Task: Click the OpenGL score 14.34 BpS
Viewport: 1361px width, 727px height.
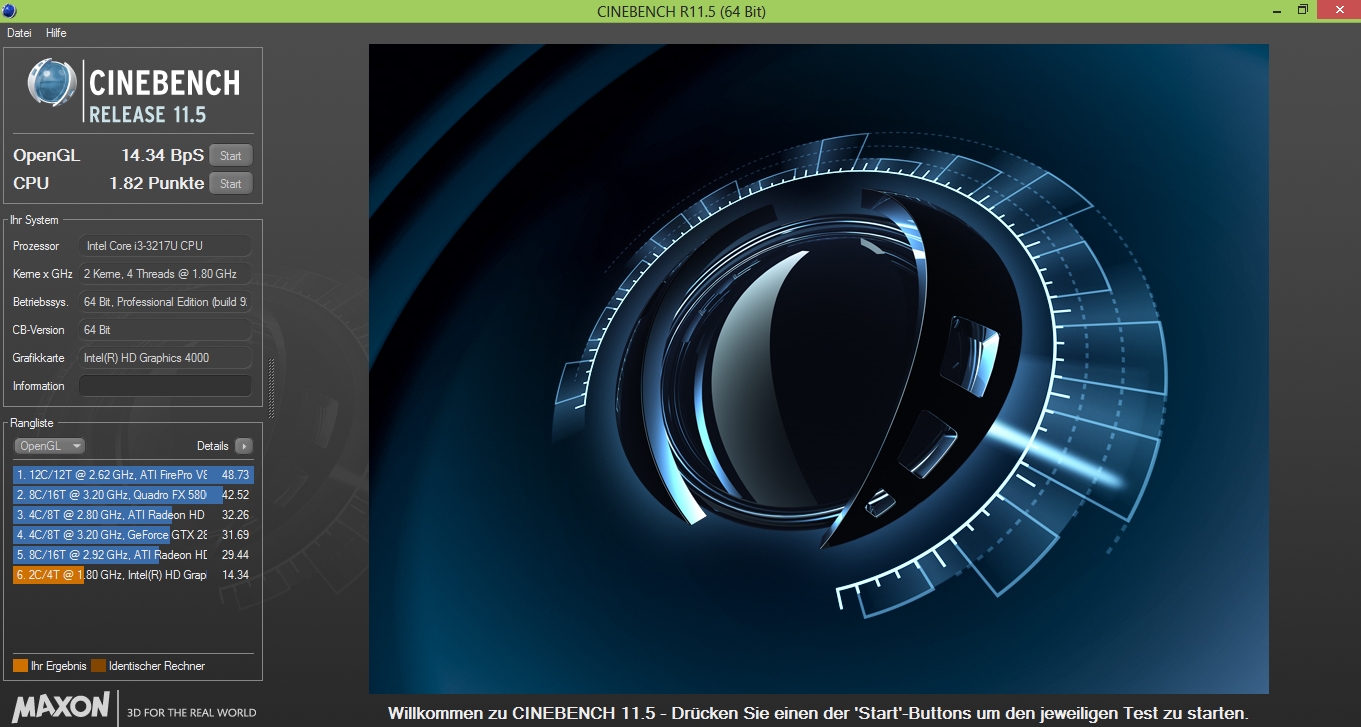Action: click(162, 156)
